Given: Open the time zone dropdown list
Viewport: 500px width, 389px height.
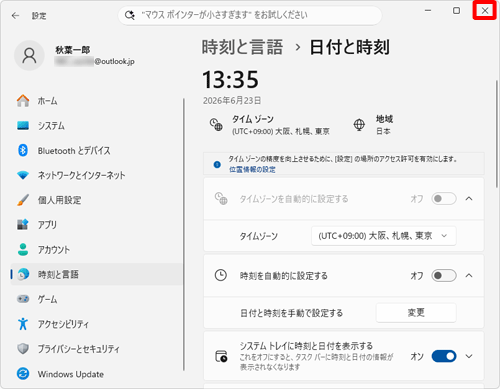Looking at the screenshot, I should (383, 236).
